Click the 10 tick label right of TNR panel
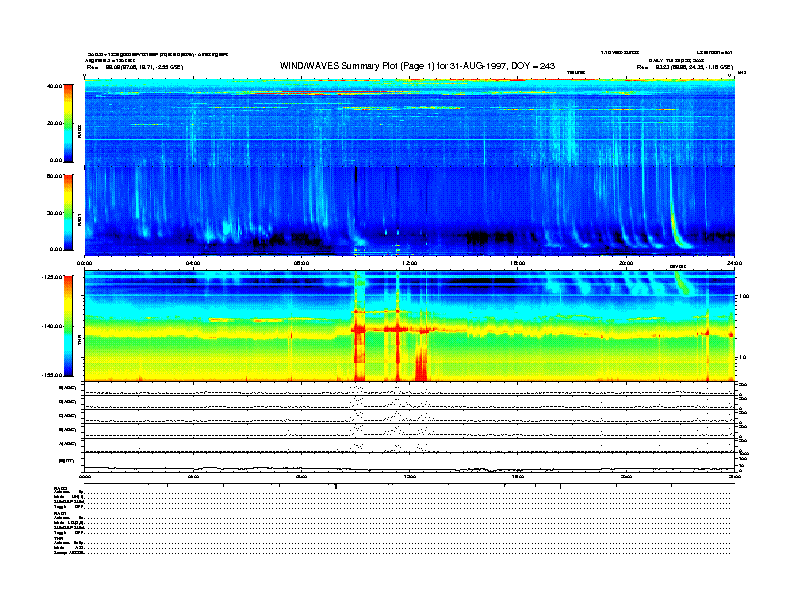Image resolution: width=792 pixels, height=612 pixels. coord(744,357)
